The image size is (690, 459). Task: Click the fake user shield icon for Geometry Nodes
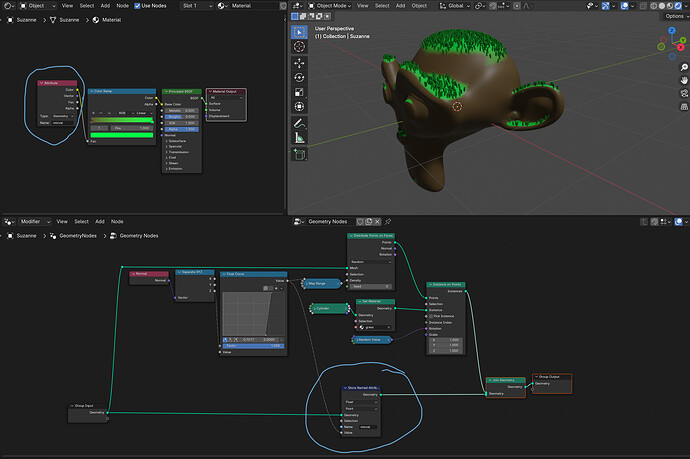(x=360, y=222)
